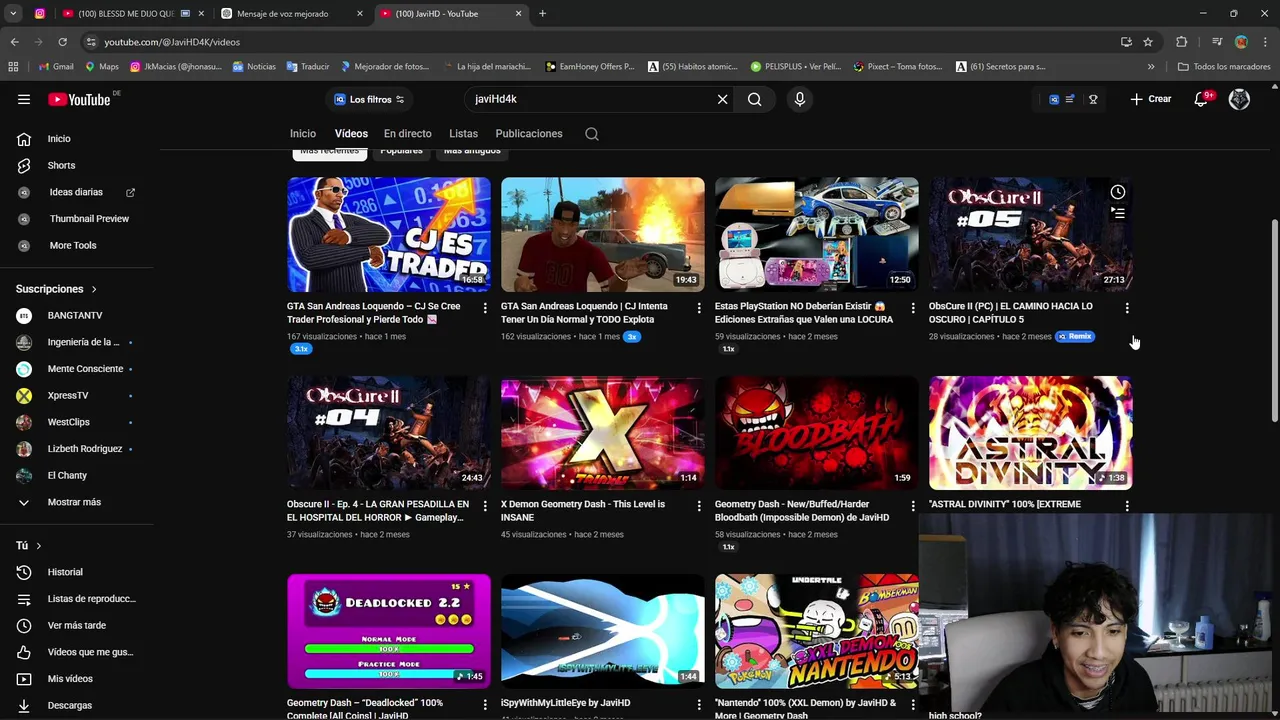Switch to the Publicaciones channel tab
1280x720 pixels.
click(x=529, y=134)
